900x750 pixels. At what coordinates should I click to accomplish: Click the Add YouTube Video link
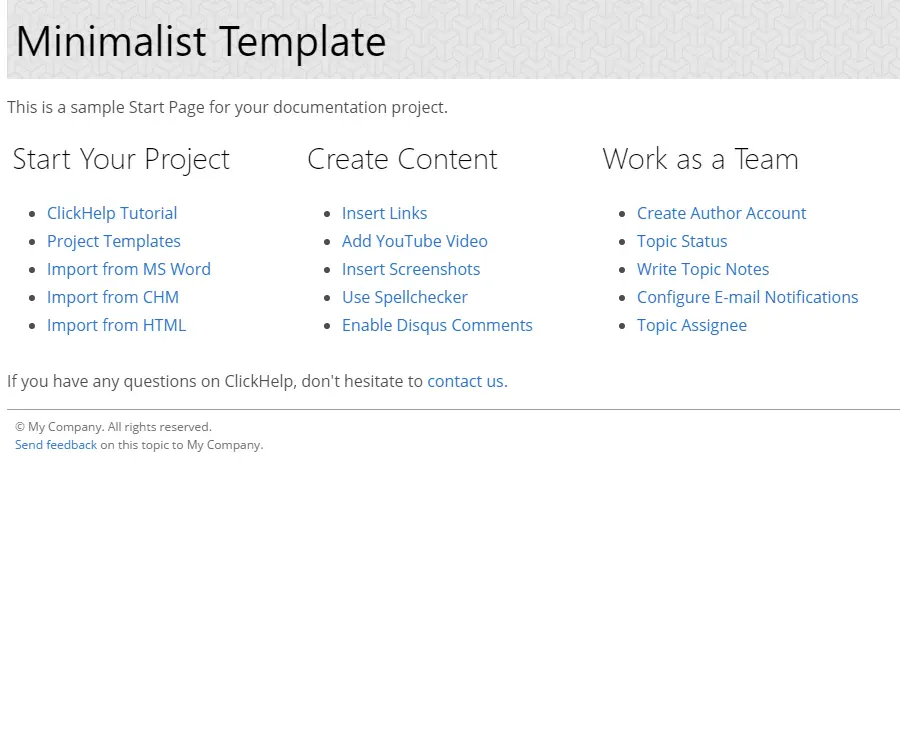tap(415, 241)
